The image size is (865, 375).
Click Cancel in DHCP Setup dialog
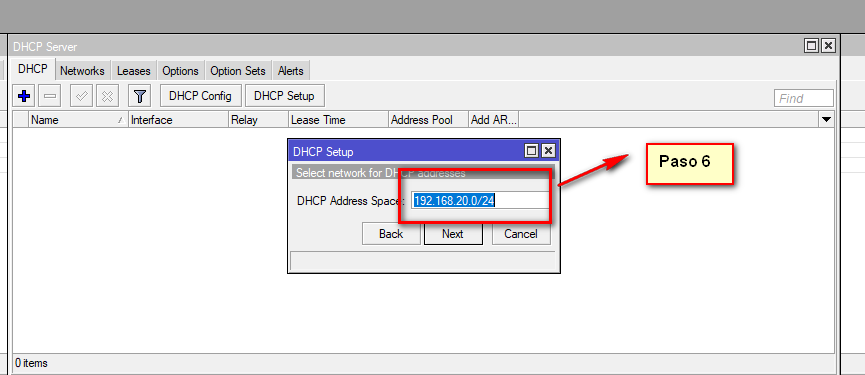pos(521,234)
